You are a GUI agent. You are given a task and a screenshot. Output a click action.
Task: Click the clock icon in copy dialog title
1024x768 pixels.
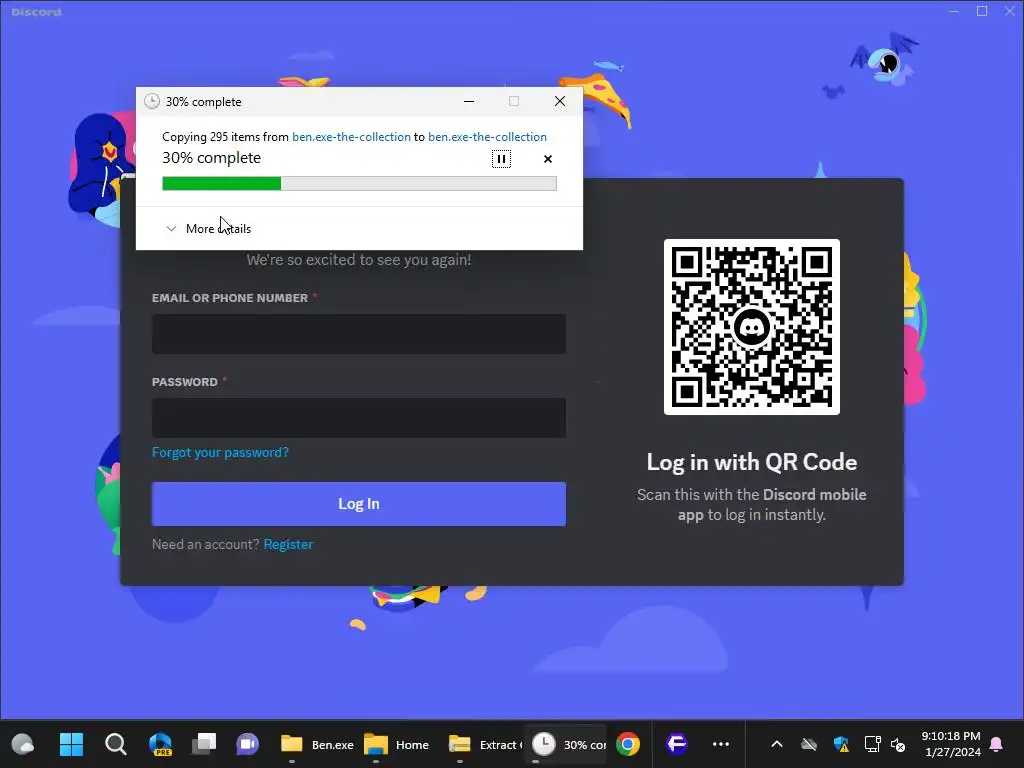(x=152, y=101)
